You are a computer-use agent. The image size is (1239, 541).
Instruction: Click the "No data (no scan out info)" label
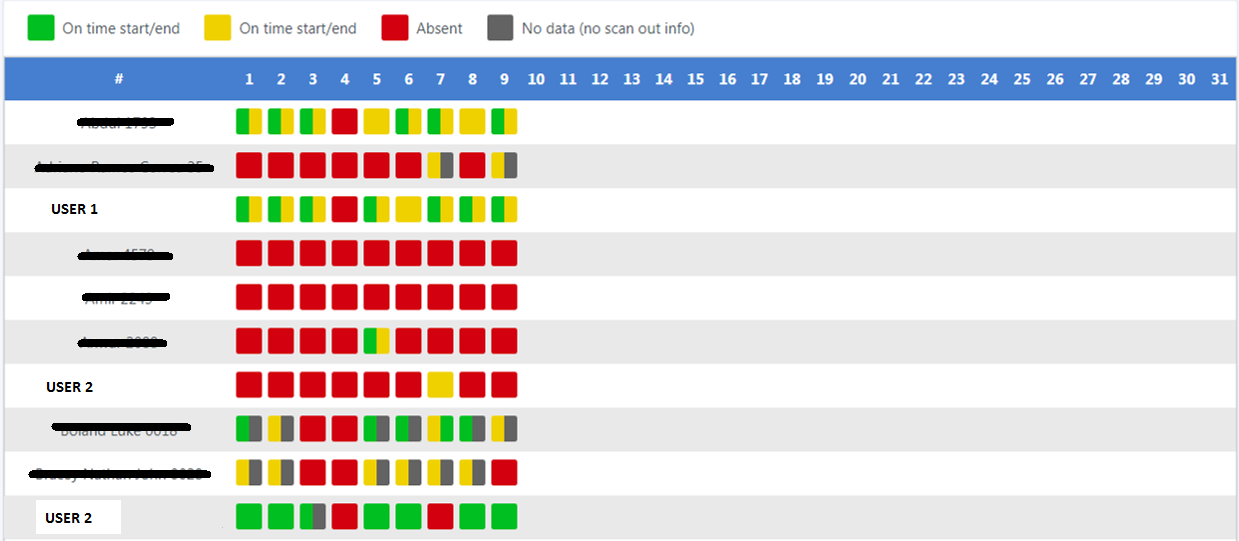(608, 28)
